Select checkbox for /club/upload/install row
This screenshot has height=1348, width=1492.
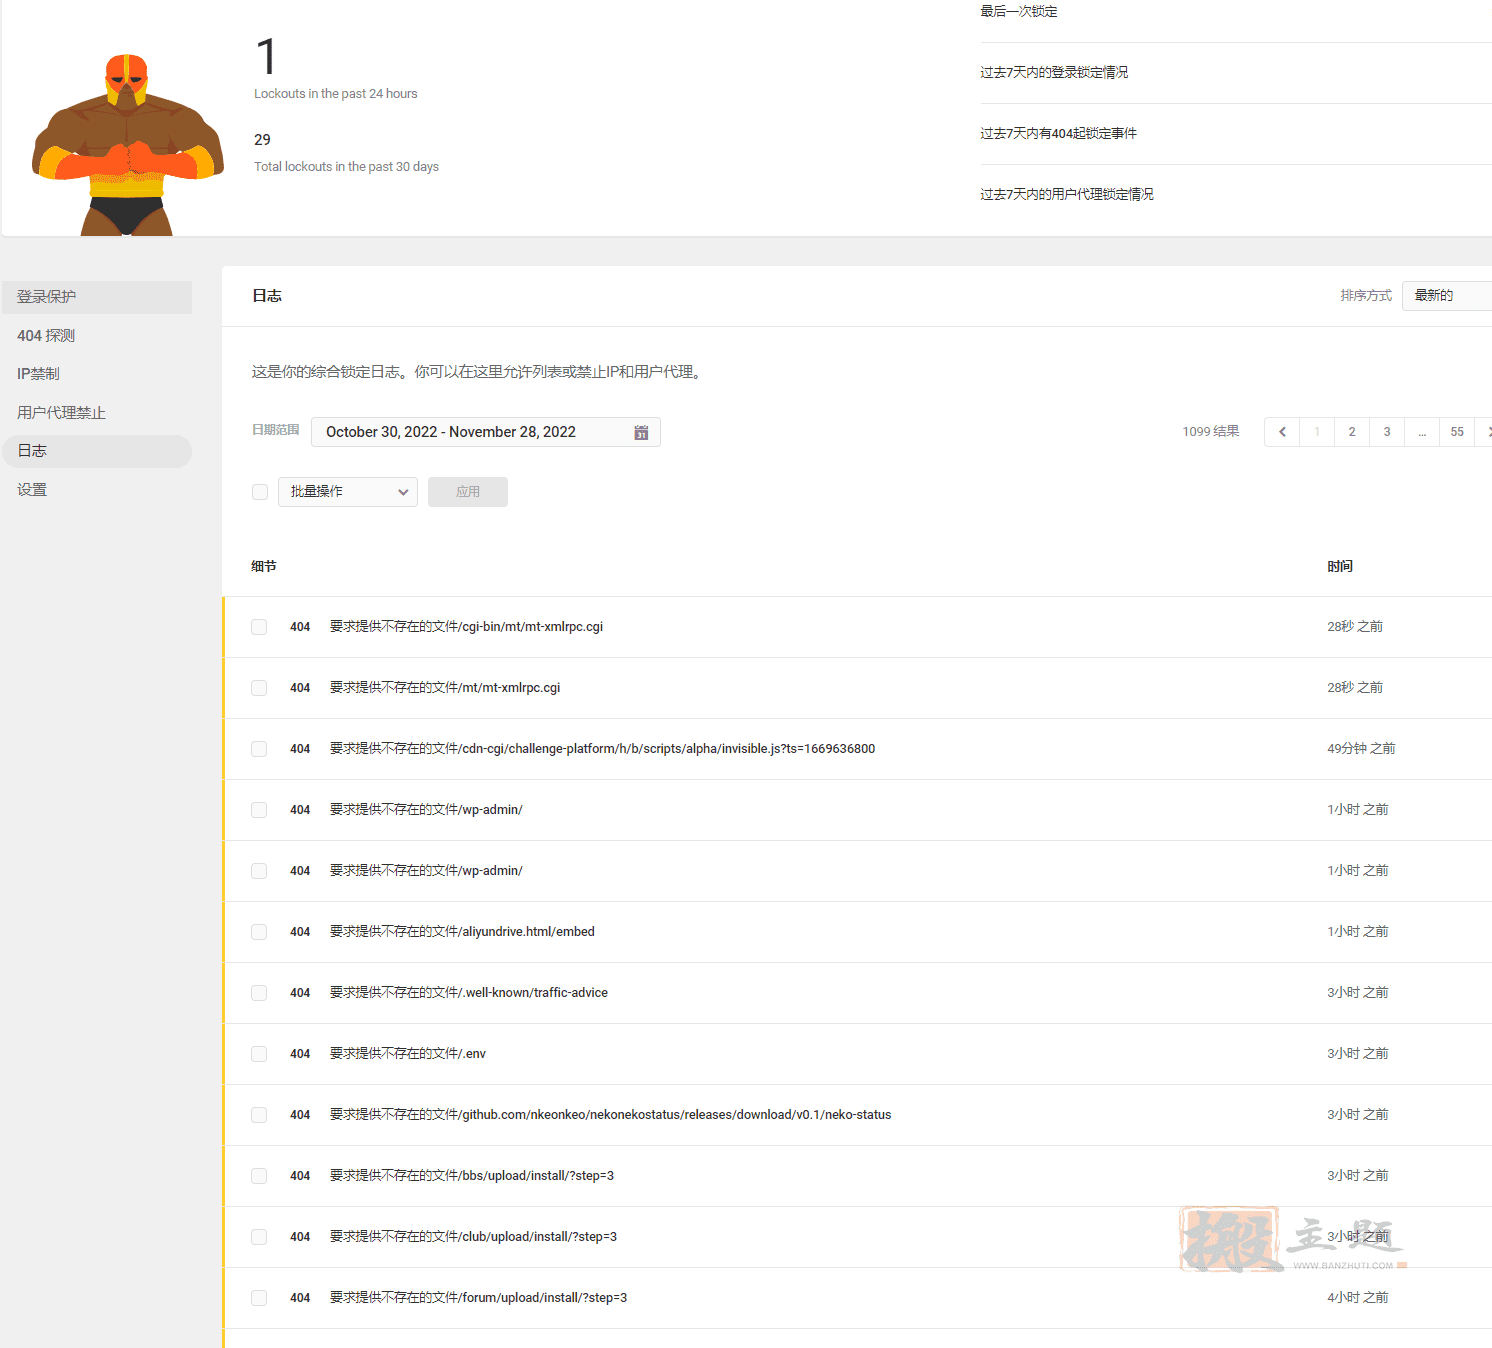pyautogui.click(x=259, y=1237)
